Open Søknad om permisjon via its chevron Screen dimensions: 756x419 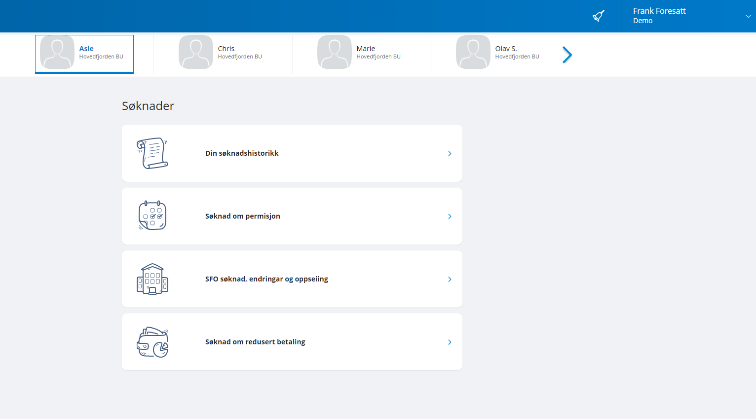(449, 217)
